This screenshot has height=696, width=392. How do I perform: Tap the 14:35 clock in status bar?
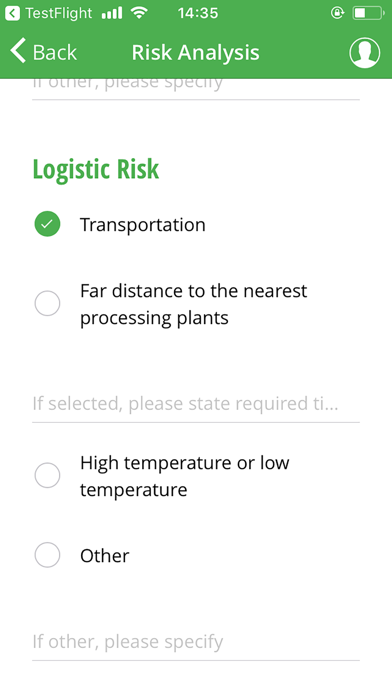coord(198,13)
